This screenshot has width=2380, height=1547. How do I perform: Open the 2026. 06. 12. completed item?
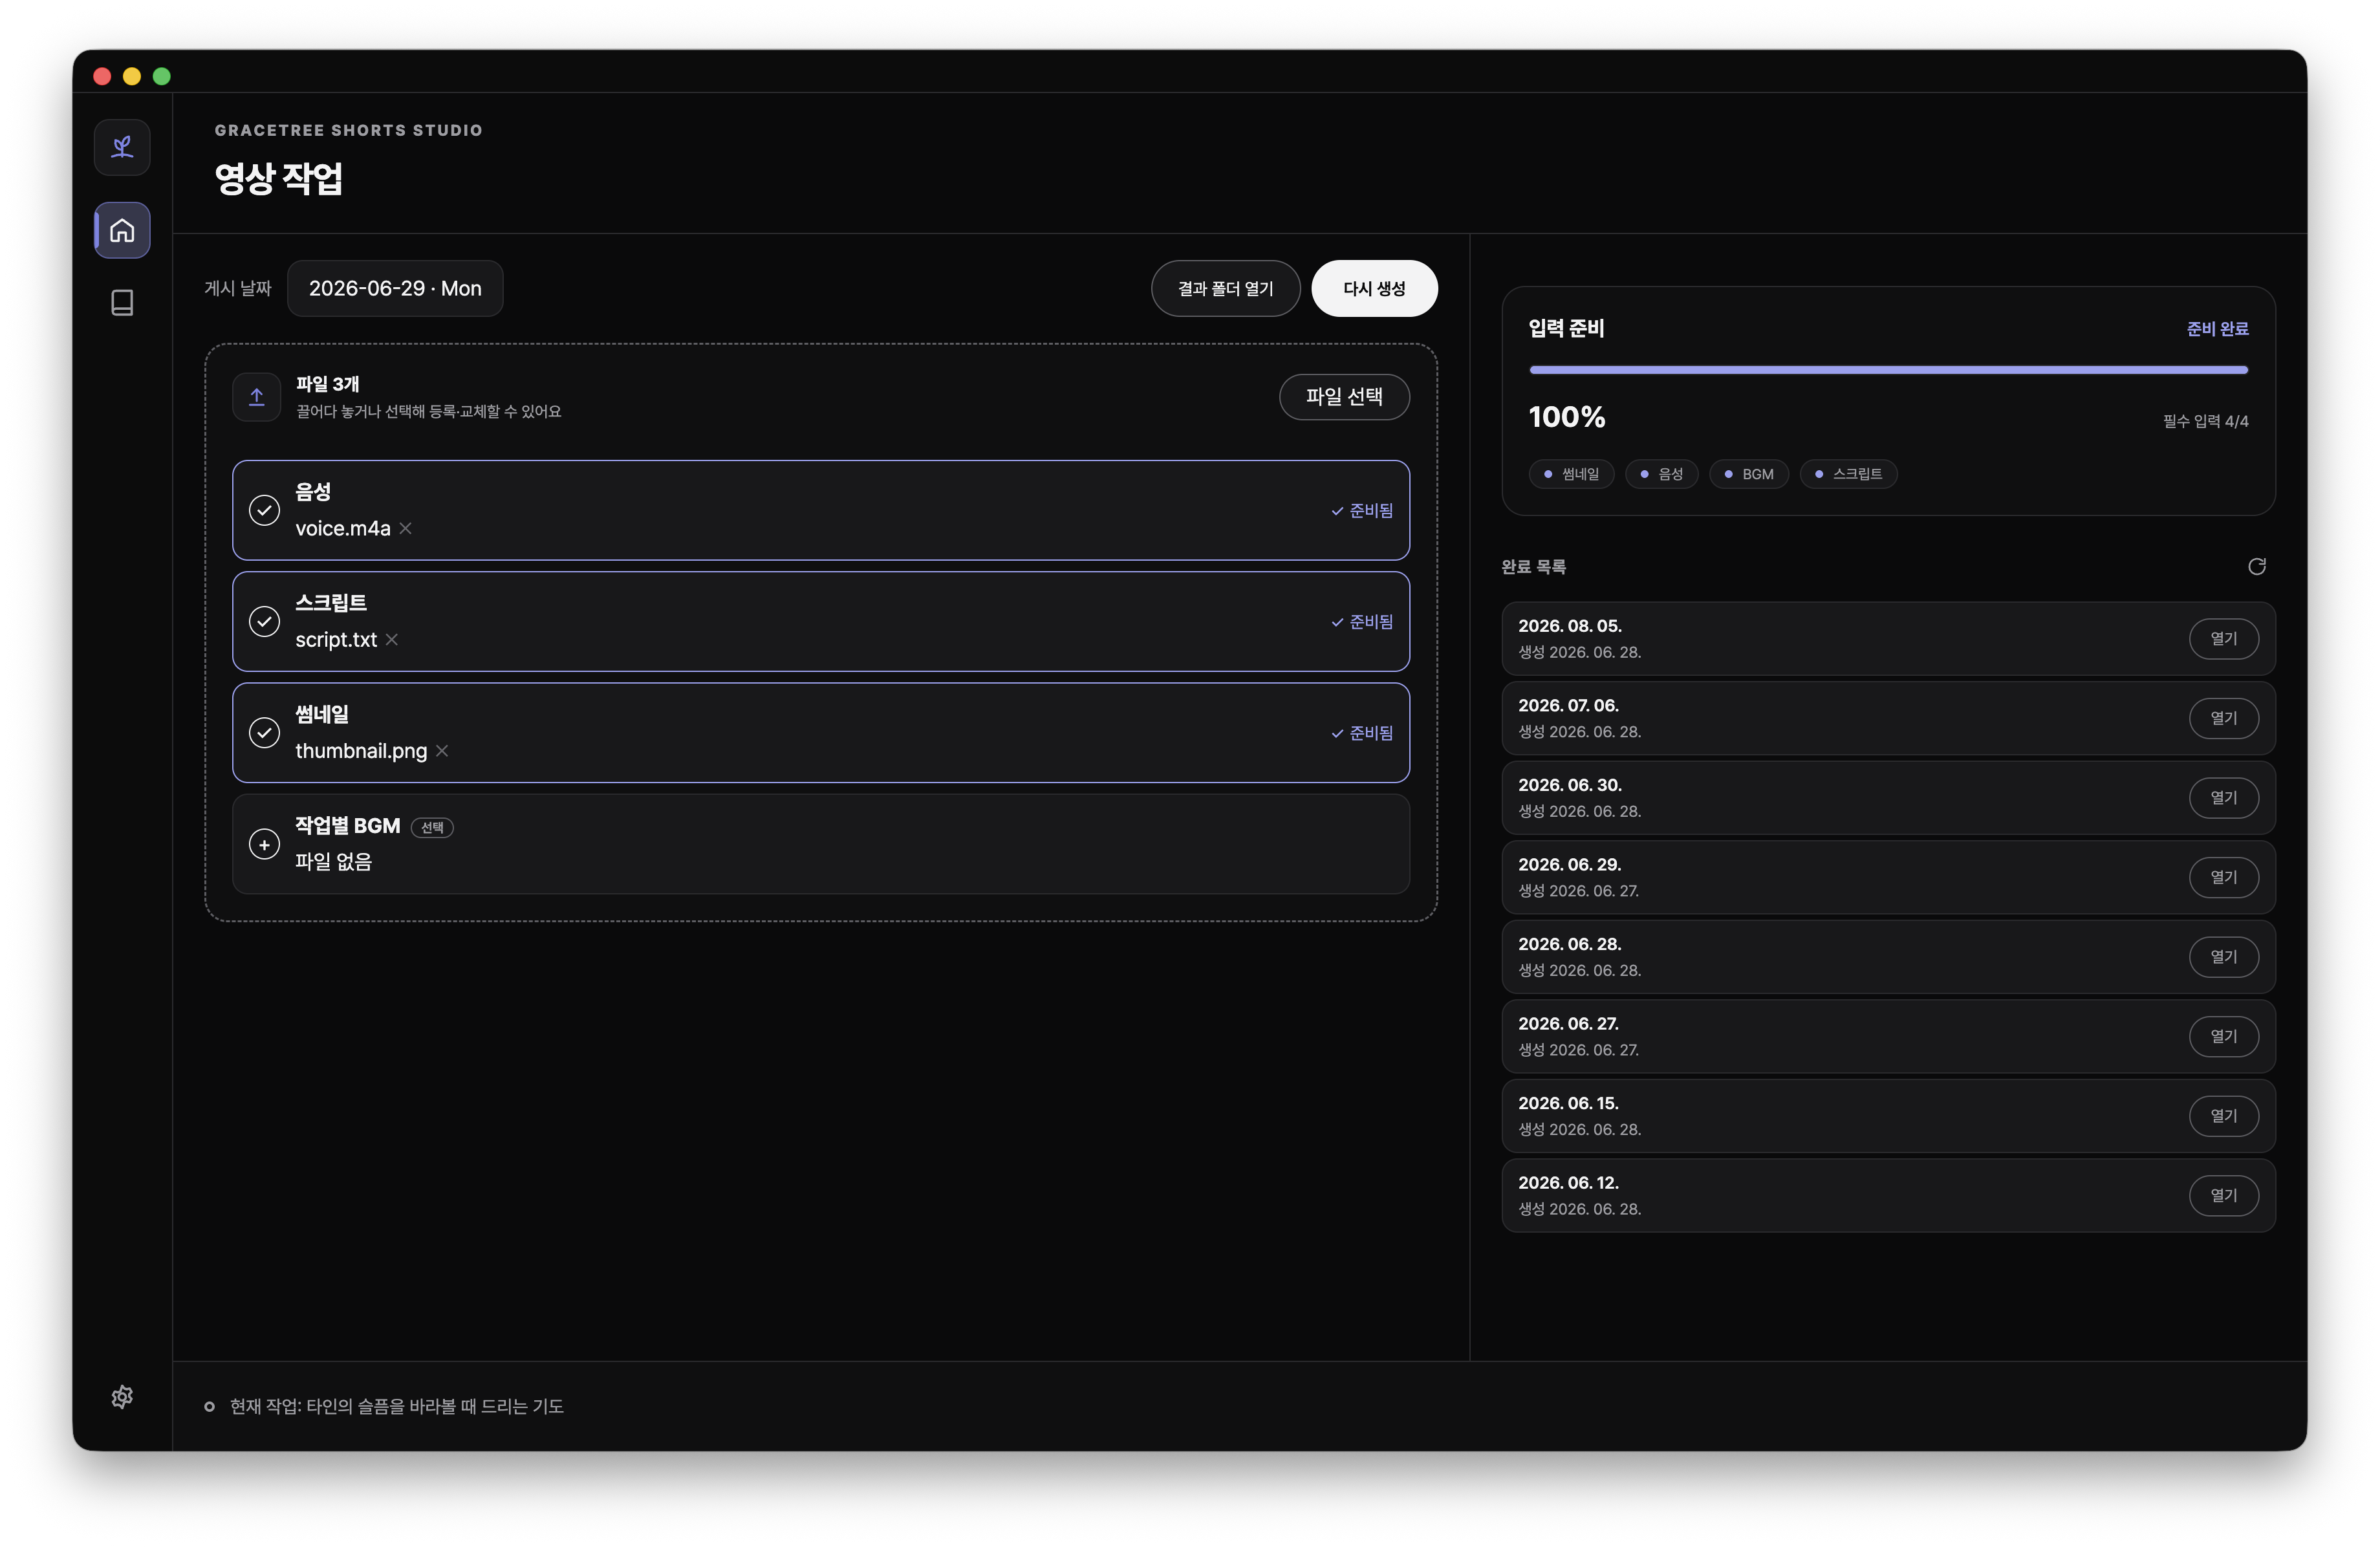coord(2223,1195)
